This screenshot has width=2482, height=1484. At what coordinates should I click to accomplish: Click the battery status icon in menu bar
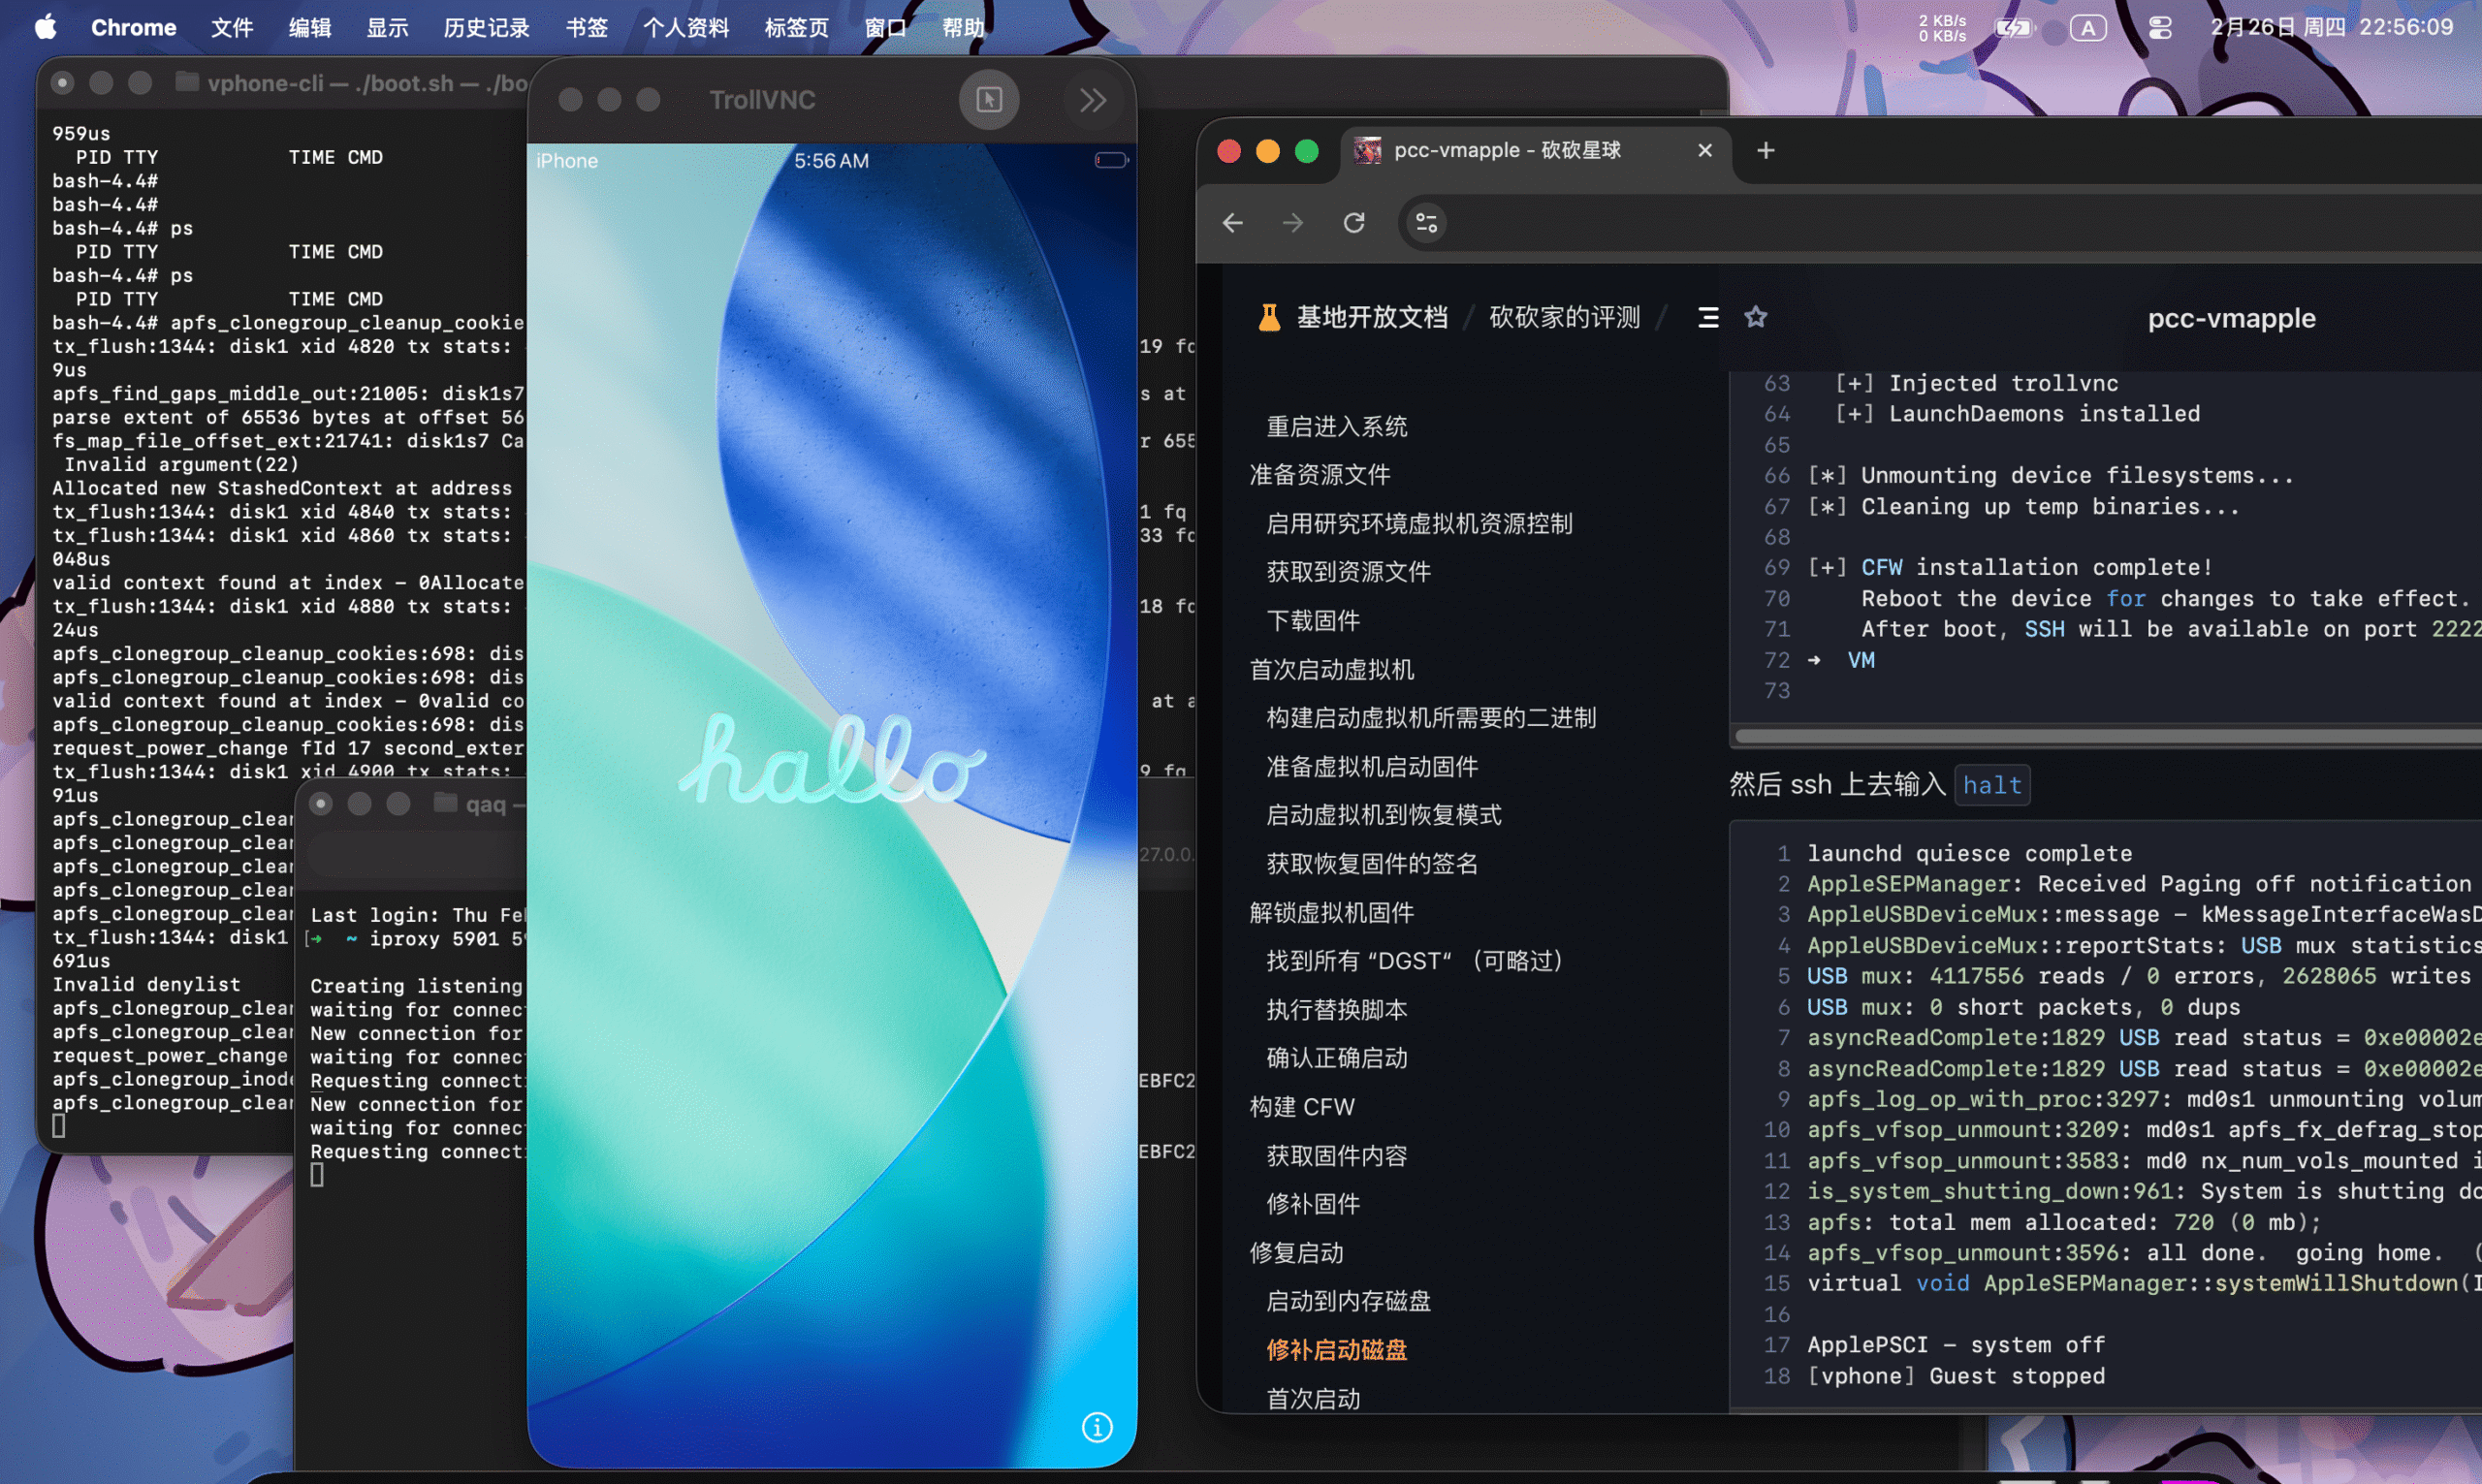click(x=2013, y=27)
